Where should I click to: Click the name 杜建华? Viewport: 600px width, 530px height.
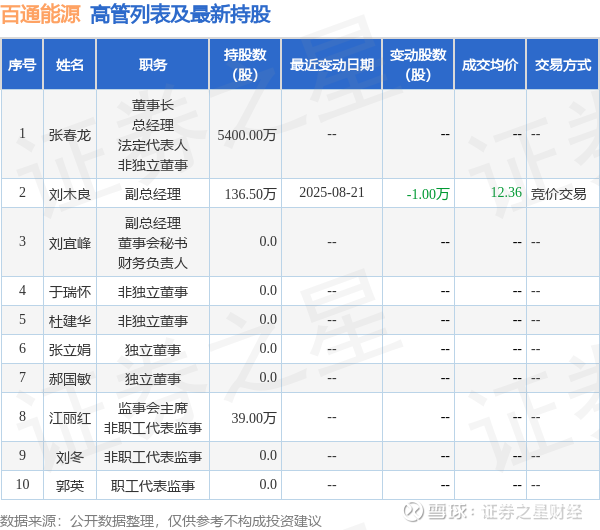tap(70, 321)
